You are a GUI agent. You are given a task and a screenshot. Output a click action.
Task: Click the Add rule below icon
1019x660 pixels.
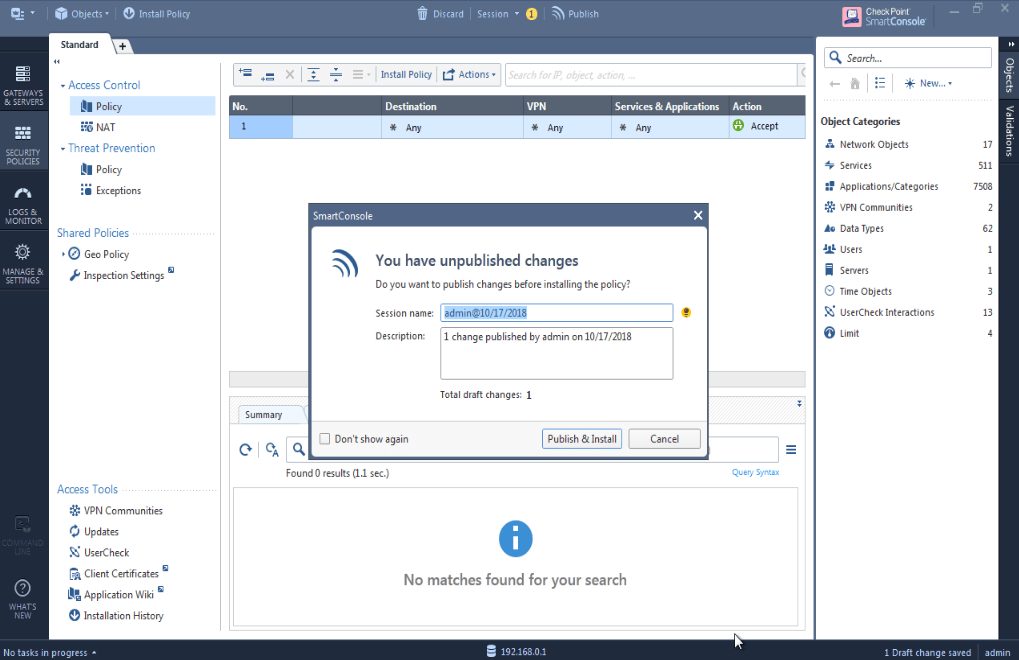pos(268,75)
